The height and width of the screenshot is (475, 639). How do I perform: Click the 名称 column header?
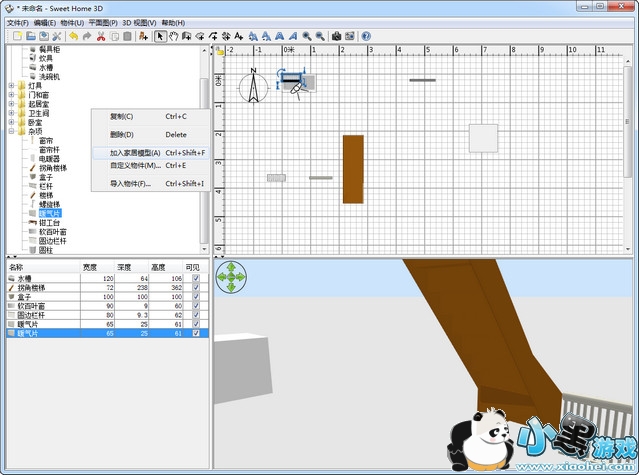point(40,267)
